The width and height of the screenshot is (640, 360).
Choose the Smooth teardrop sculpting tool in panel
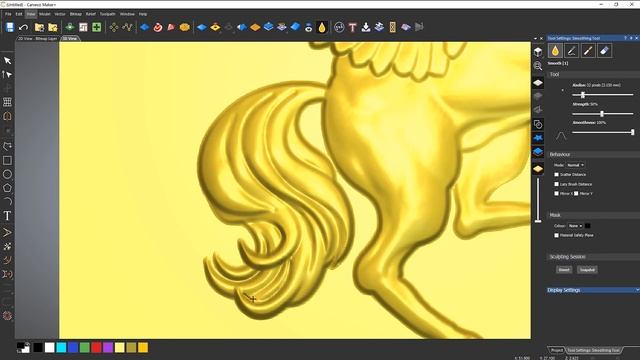[x=555, y=51]
